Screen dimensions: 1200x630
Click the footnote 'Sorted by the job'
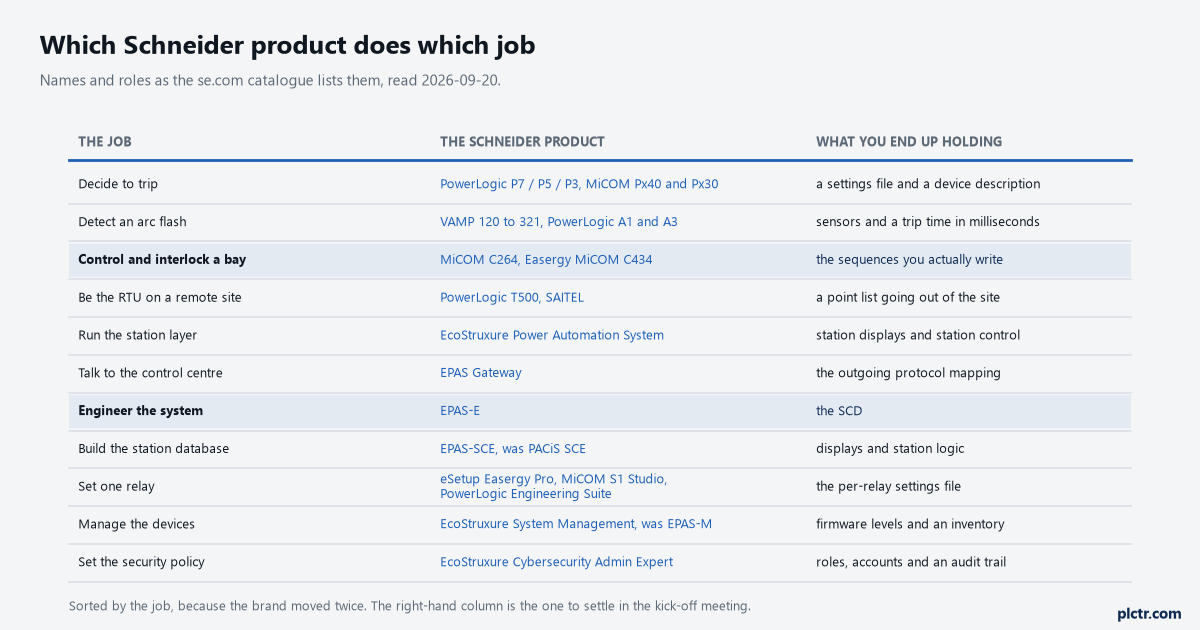409,606
